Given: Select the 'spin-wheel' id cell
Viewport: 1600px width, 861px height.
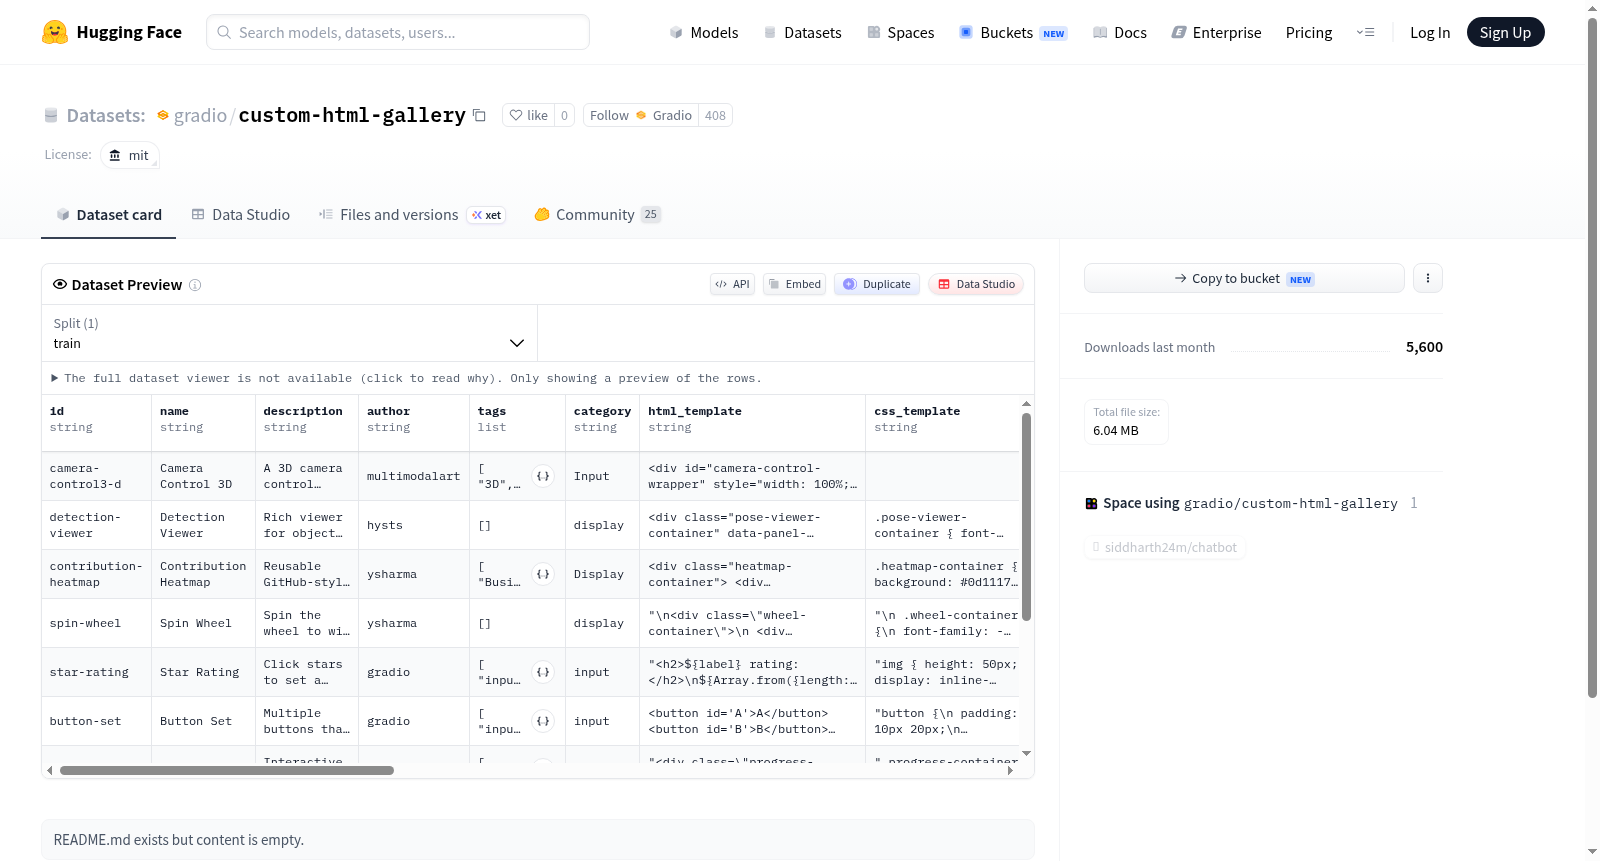Looking at the screenshot, I should coord(96,623).
